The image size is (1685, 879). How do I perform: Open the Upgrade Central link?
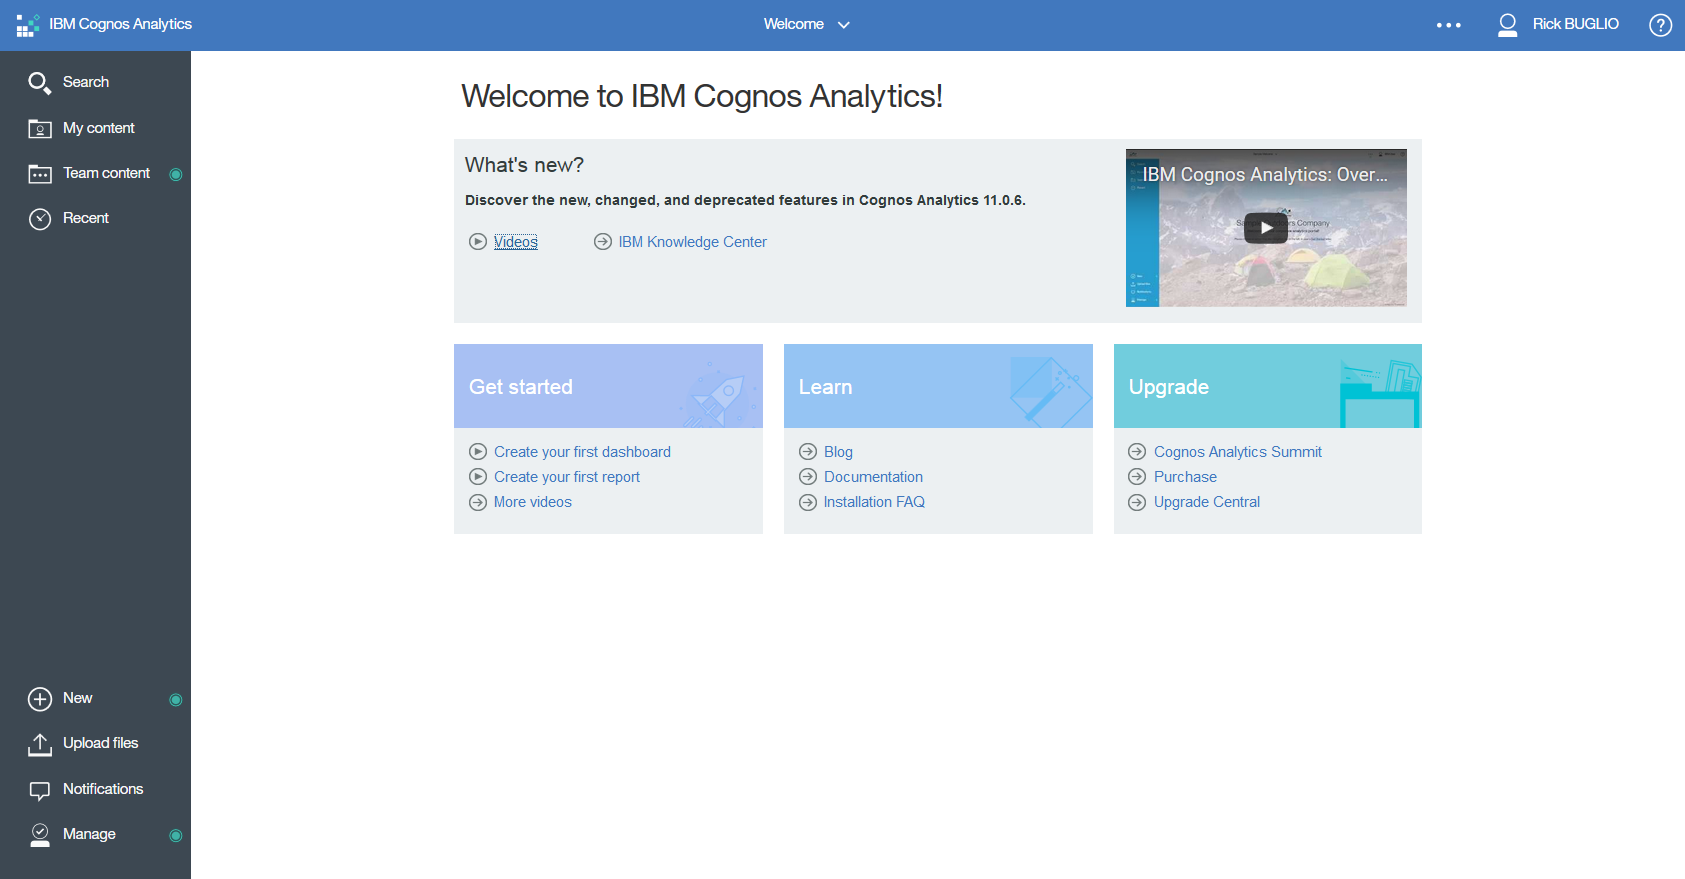coord(1207,502)
